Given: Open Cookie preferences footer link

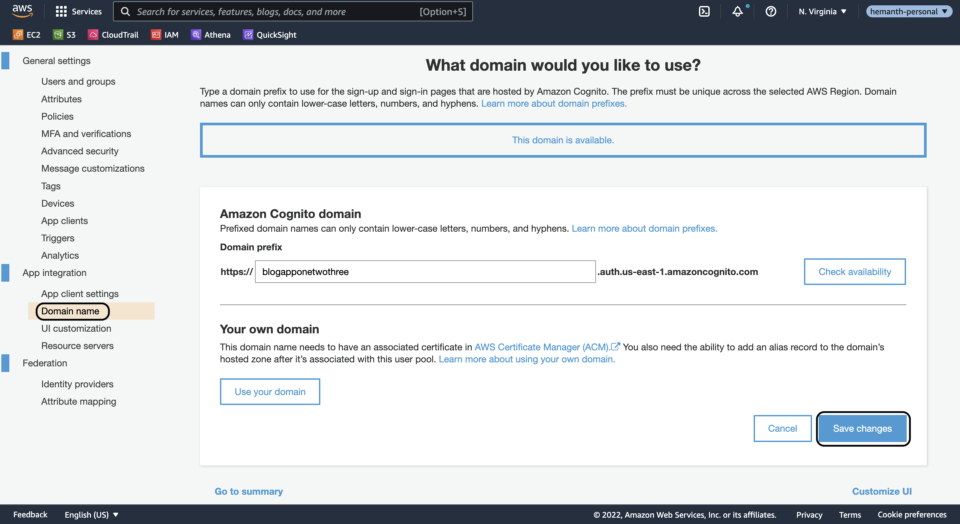Looking at the screenshot, I should point(912,515).
